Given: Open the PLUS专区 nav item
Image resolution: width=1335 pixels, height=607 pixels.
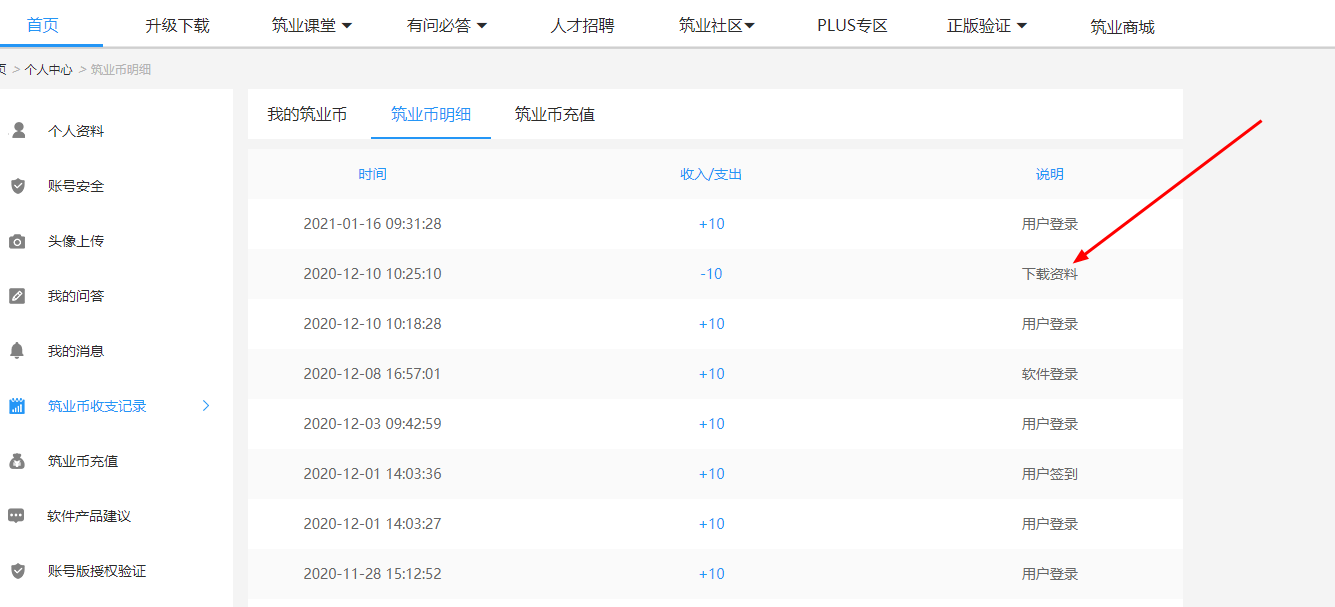Looking at the screenshot, I should [x=852, y=26].
